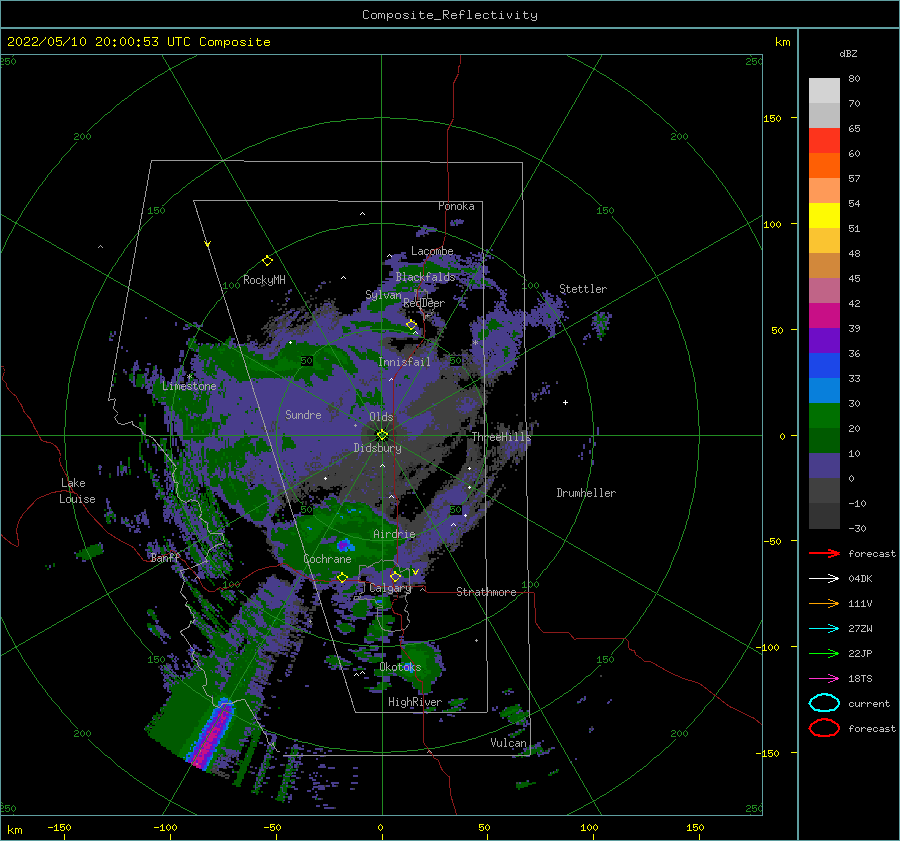Click the Lake Louise label

[77, 491]
